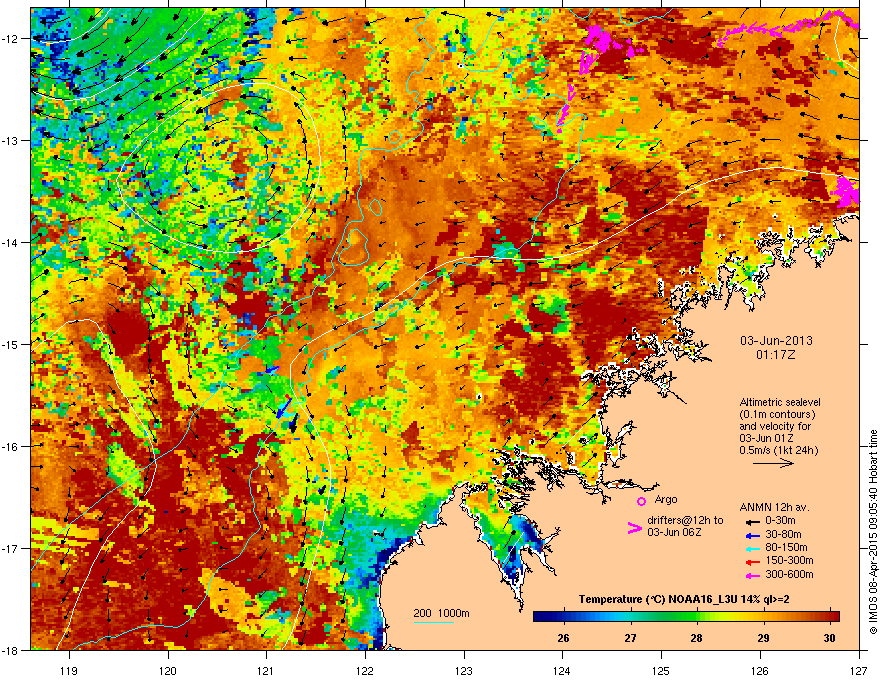Click the '03-Jun 06Z' drifter time text
Screen dimensions: 880x680
(x=674, y=532)
